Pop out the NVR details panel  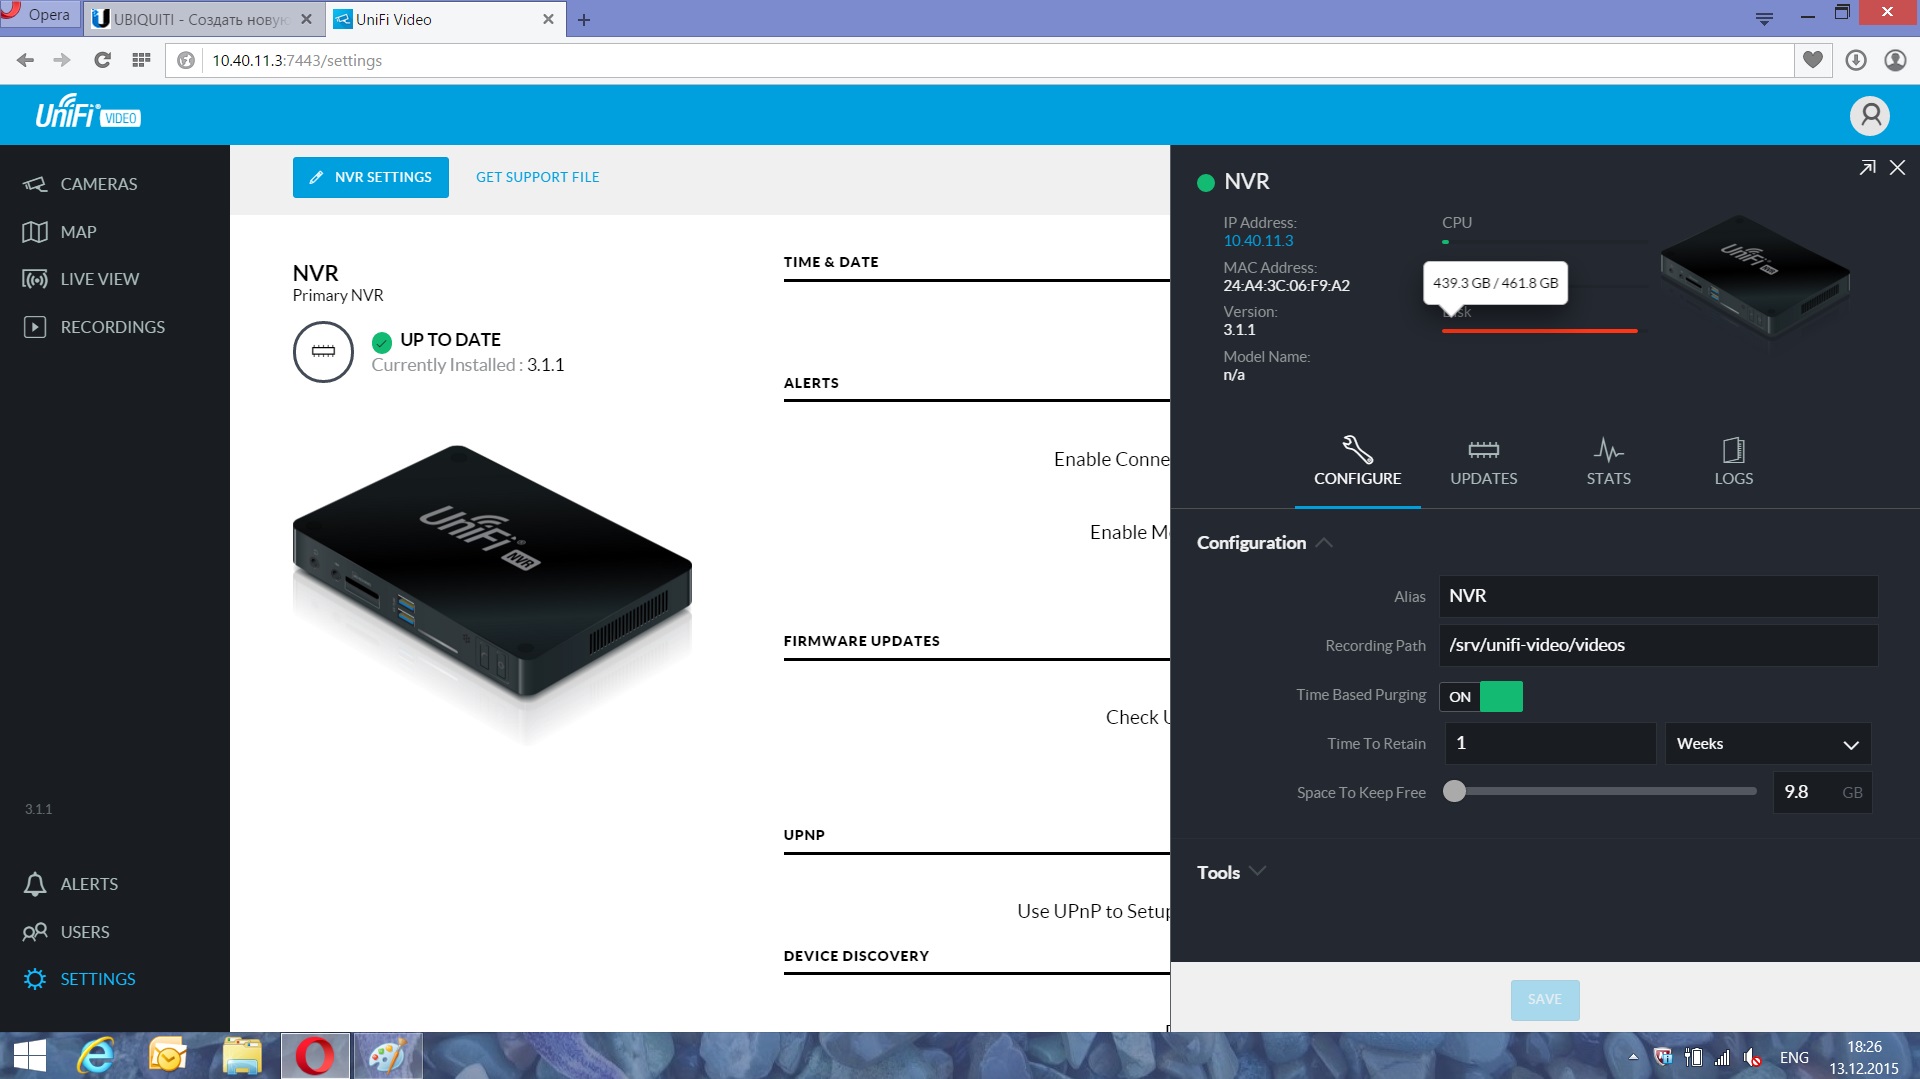coord(1867,168)
